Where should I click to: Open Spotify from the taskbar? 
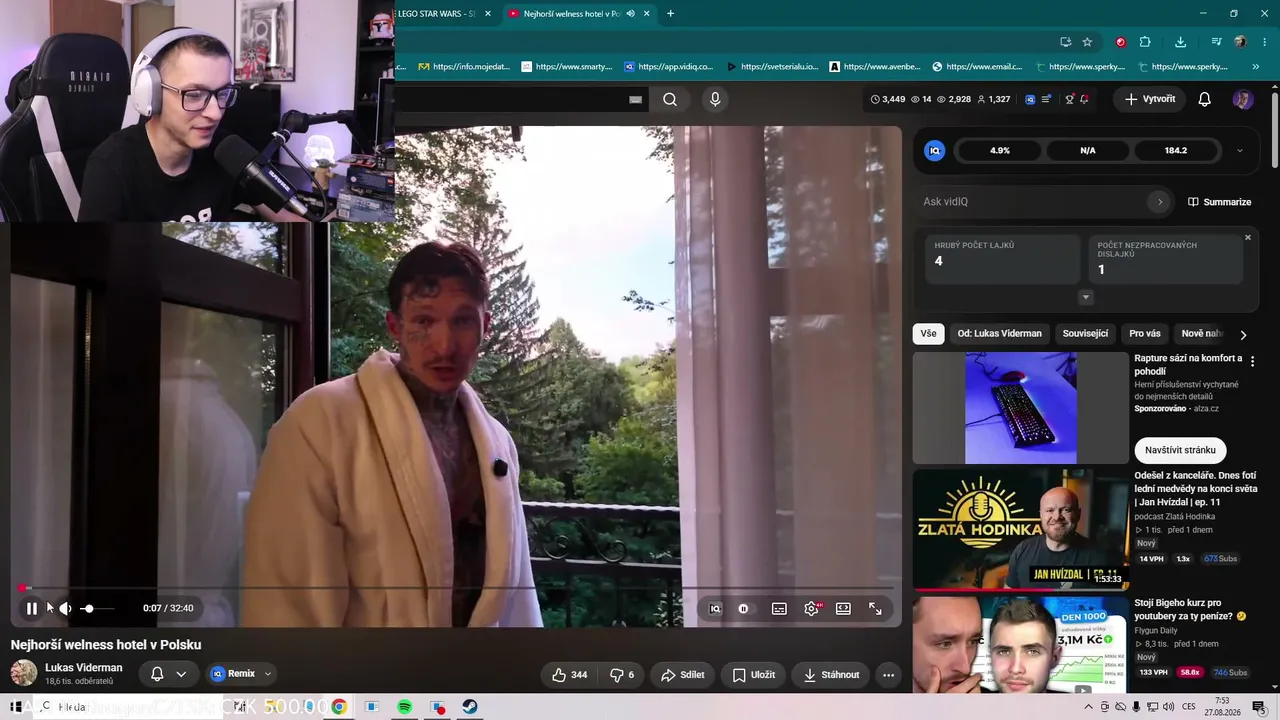pos(405,707)
